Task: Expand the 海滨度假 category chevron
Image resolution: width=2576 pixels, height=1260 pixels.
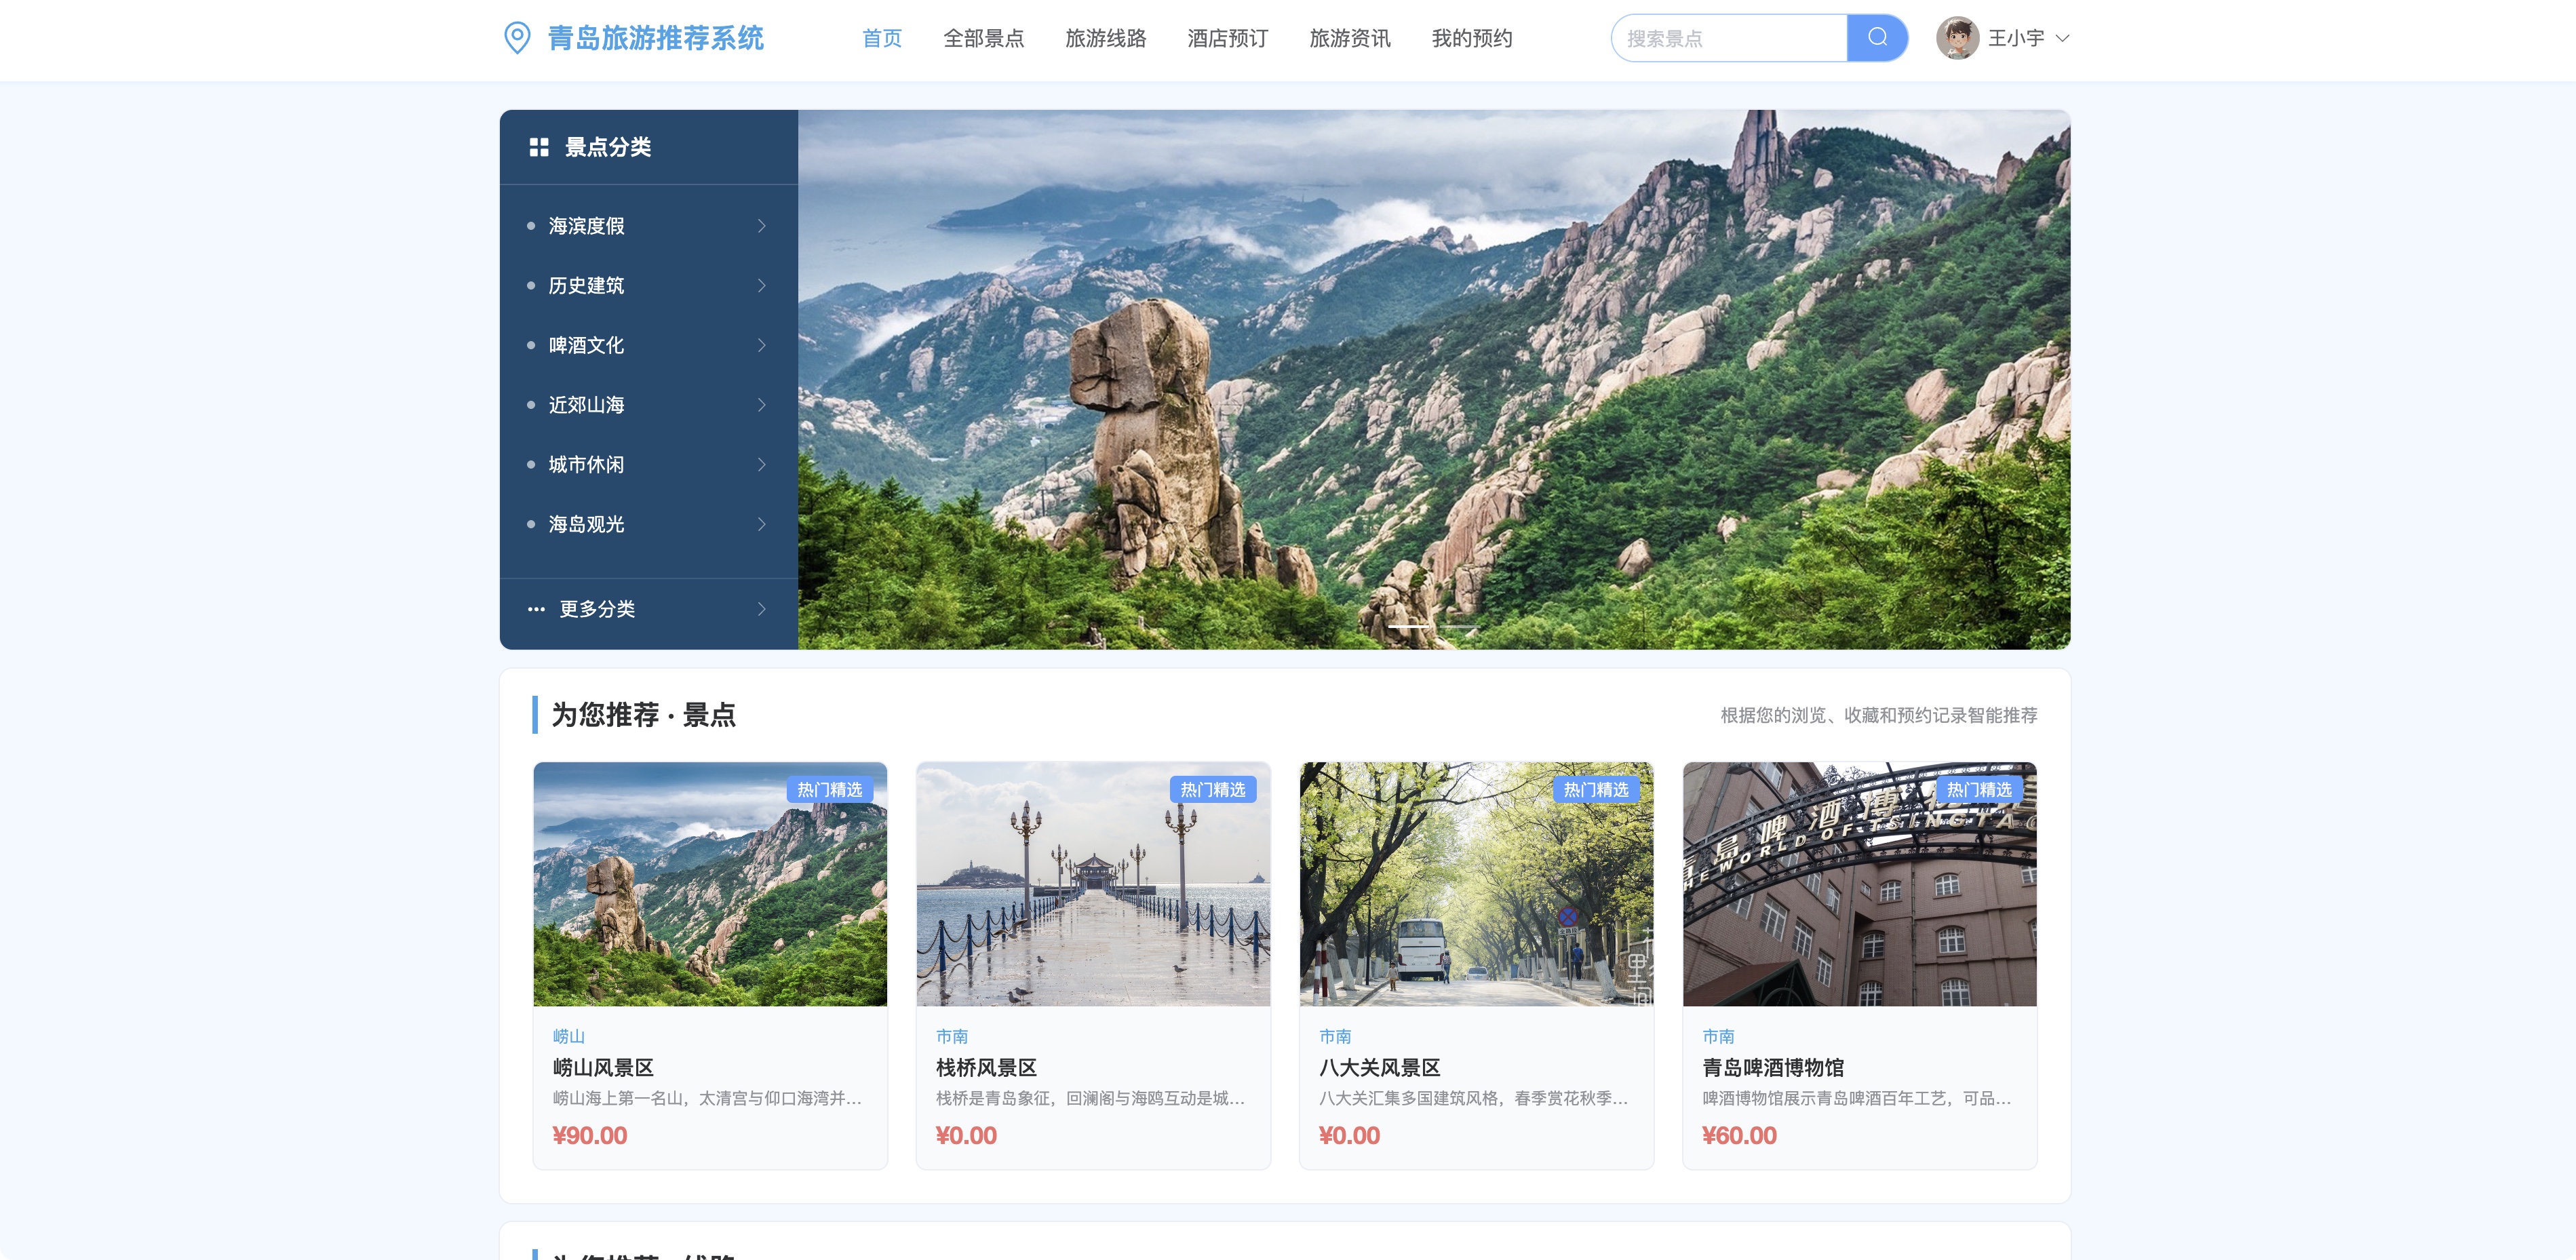Action: click(762, 226)
